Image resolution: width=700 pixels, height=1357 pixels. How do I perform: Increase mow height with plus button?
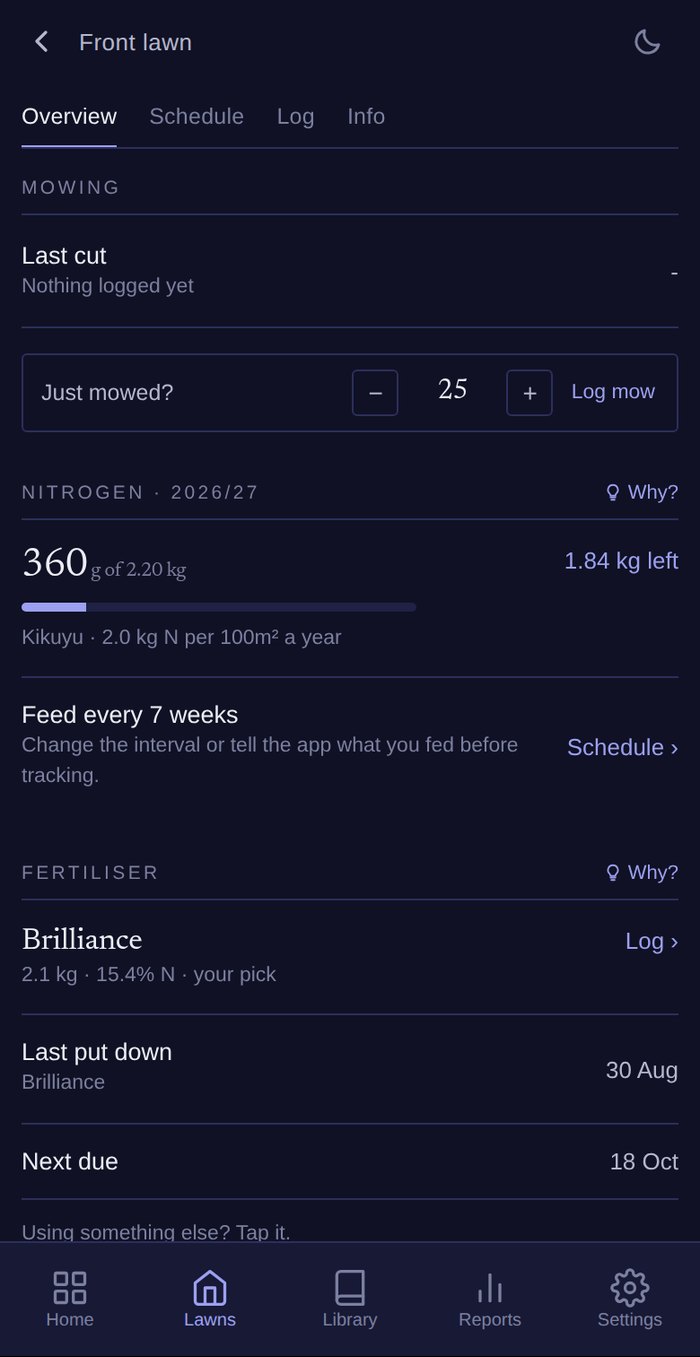(529, 393)
